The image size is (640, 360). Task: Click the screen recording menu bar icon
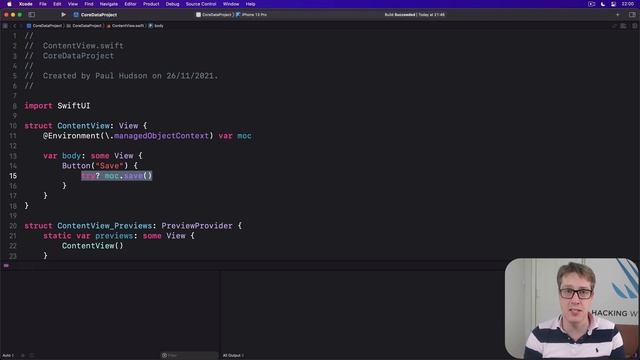coord(591,4)
